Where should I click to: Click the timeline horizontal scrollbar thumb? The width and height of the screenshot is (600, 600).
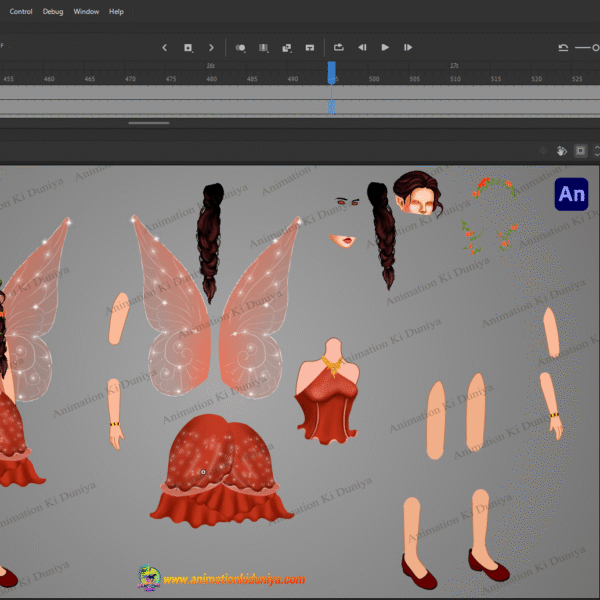click(x=149, y=123)
